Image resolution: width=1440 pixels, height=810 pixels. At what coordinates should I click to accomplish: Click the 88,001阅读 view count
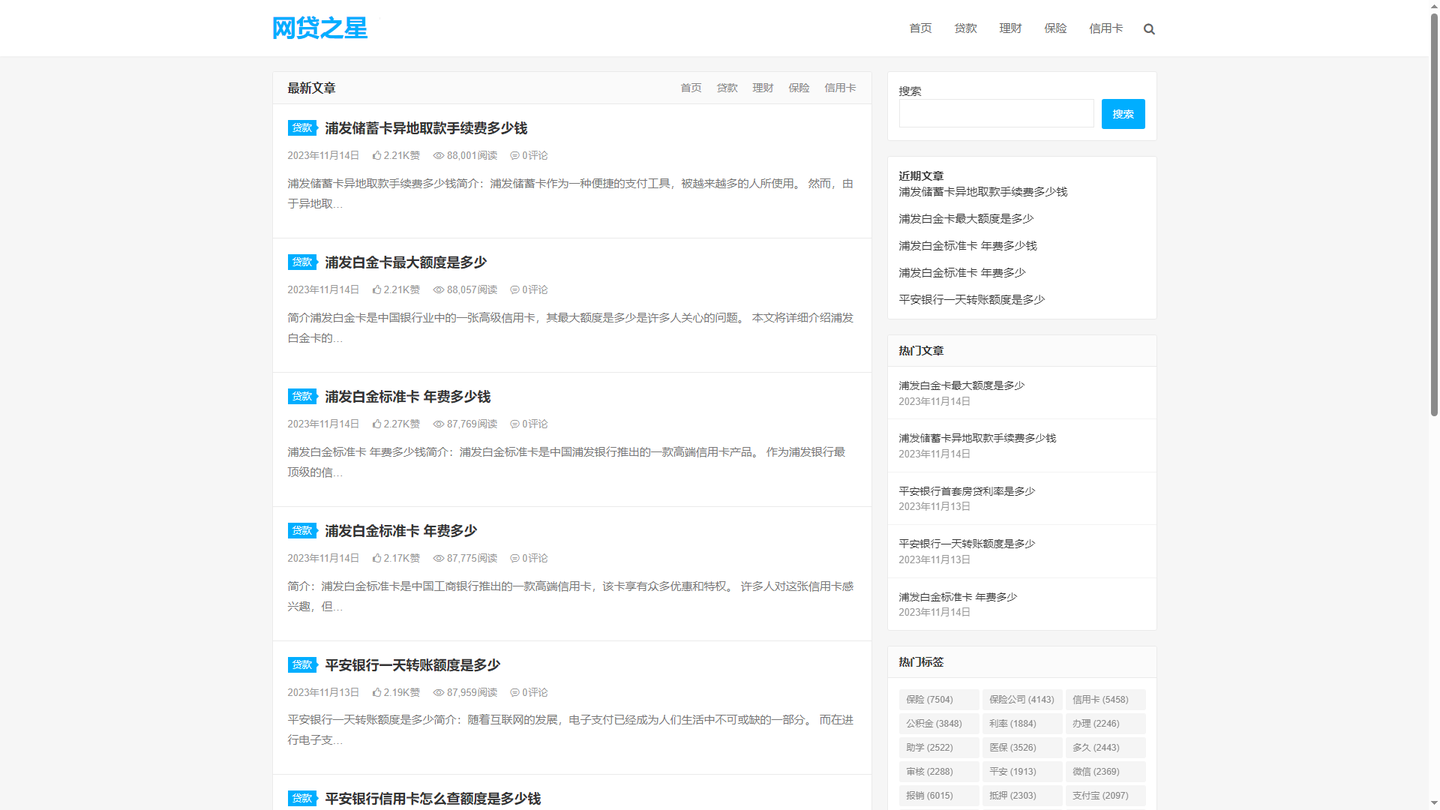465,155
